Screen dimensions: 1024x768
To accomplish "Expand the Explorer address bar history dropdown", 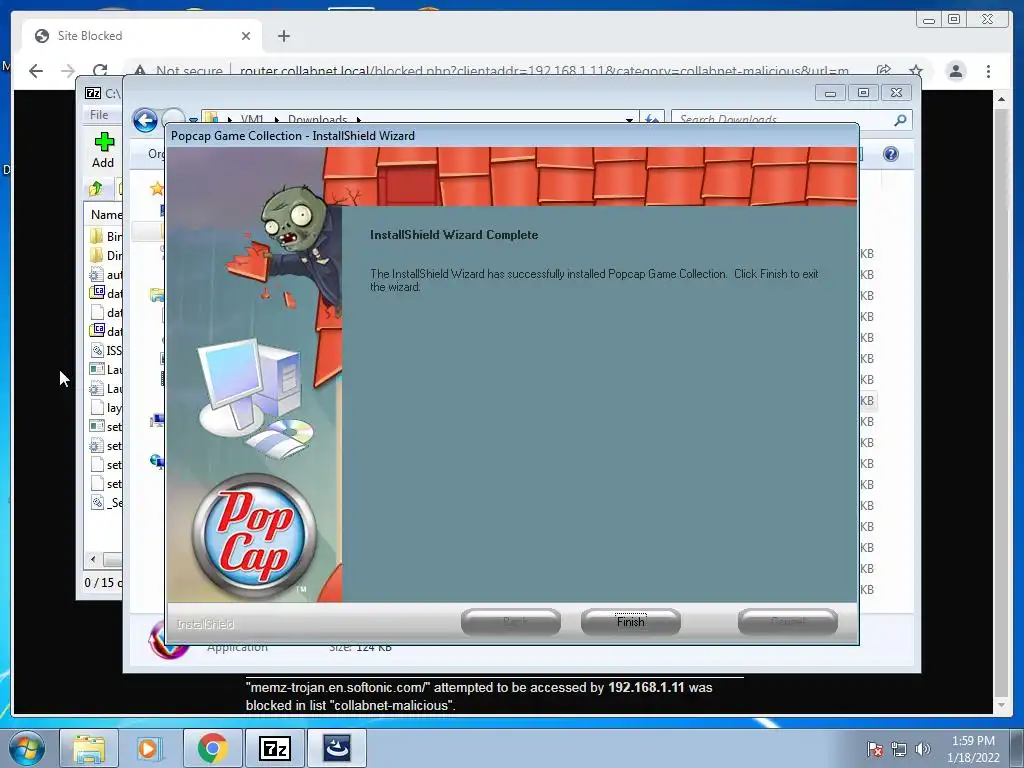I will pos(629,120).
